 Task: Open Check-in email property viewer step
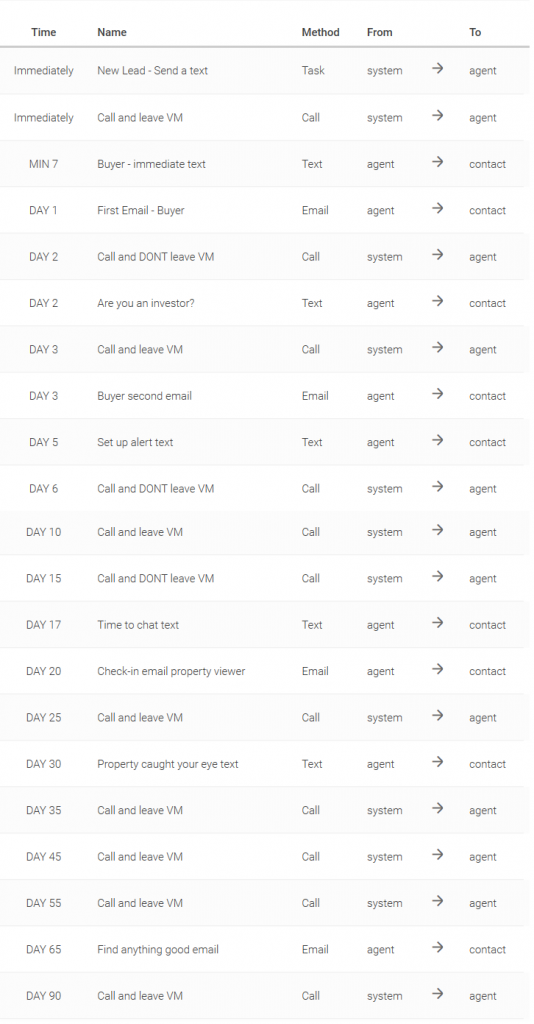tap(171, 671)
